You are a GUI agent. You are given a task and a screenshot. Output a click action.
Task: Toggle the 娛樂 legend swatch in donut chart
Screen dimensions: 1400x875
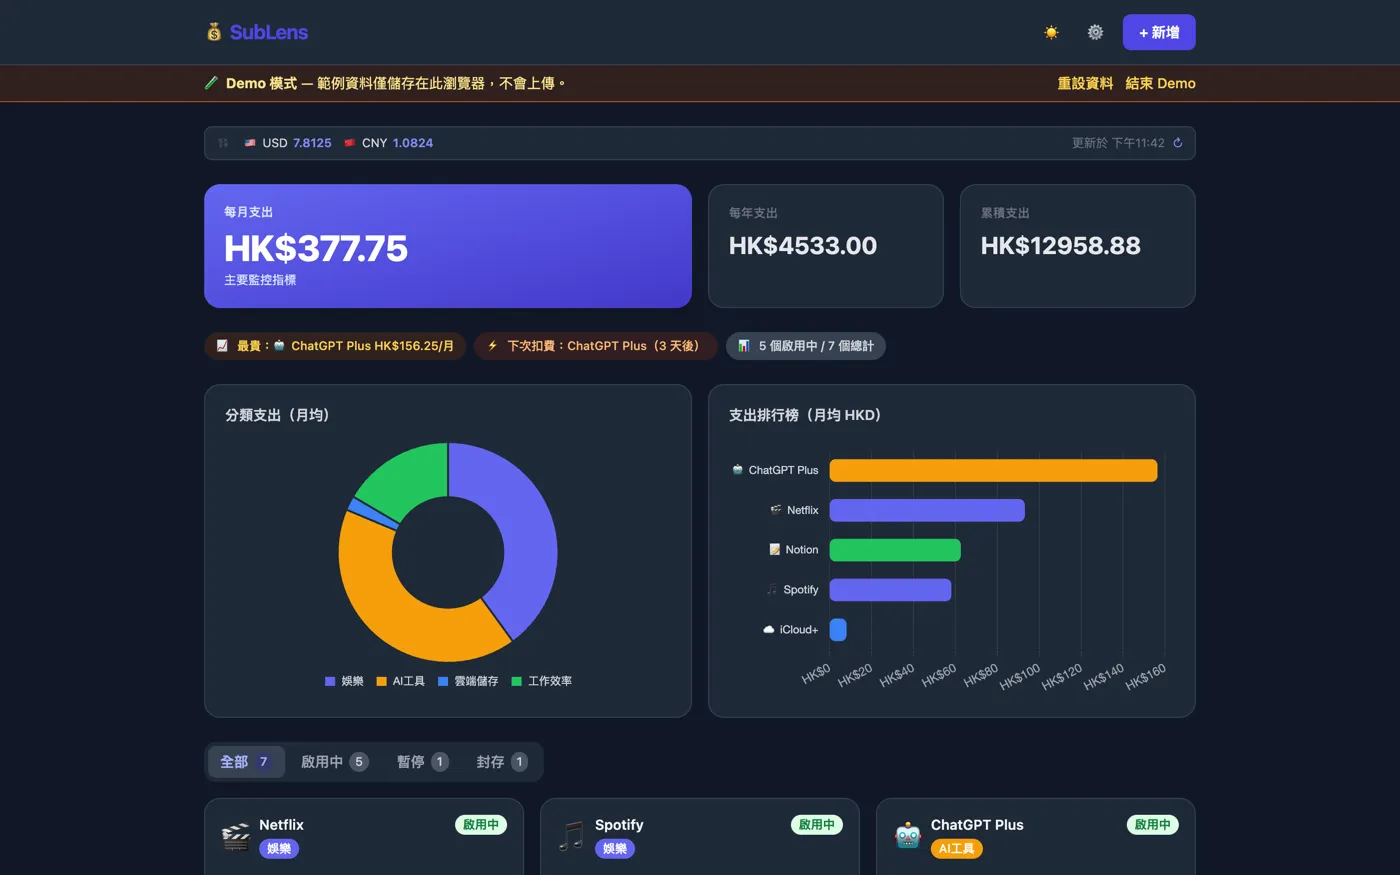[x=330, y=681]
